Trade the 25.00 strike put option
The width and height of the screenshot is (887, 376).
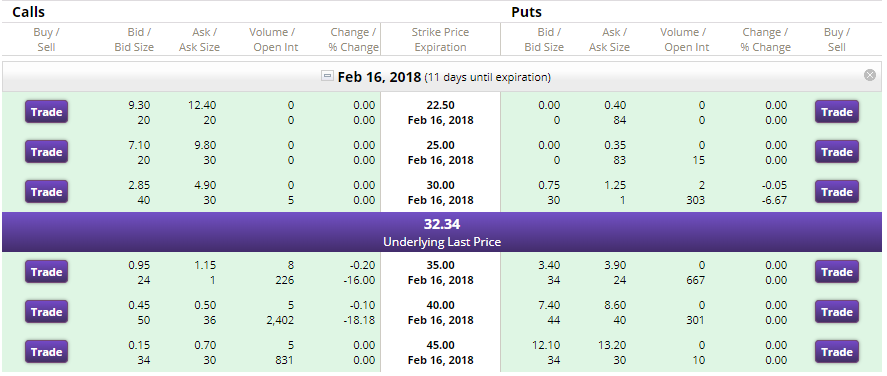pyautogui.click(x=837, y=152)
